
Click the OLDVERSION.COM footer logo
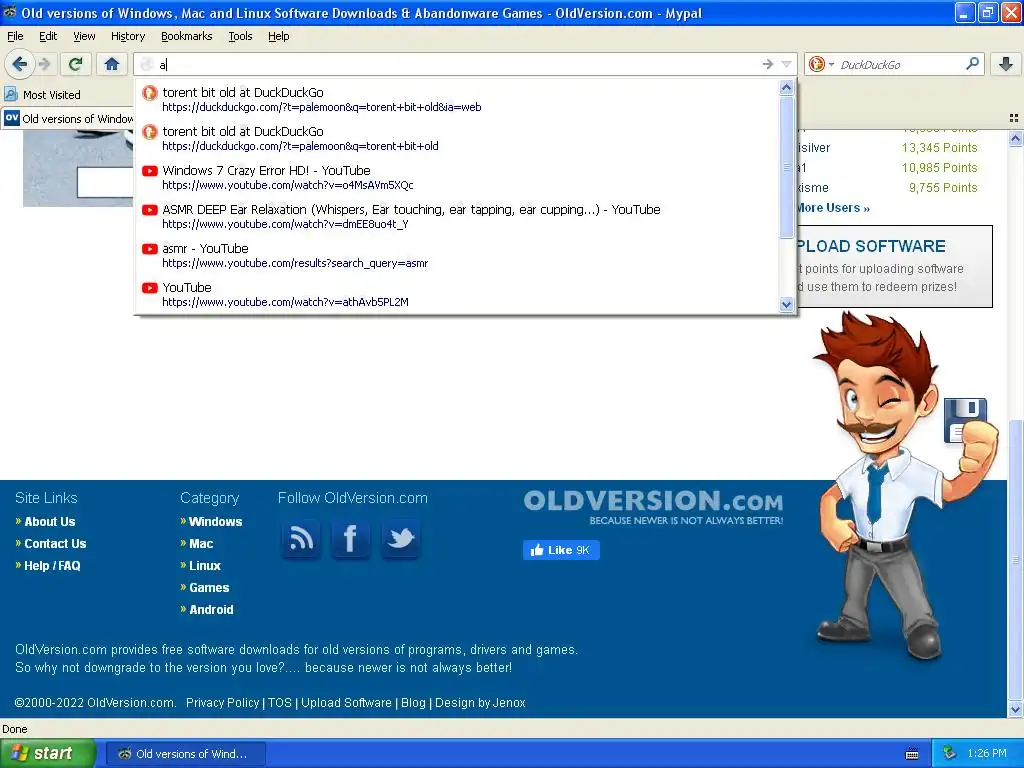coord(653,507)
